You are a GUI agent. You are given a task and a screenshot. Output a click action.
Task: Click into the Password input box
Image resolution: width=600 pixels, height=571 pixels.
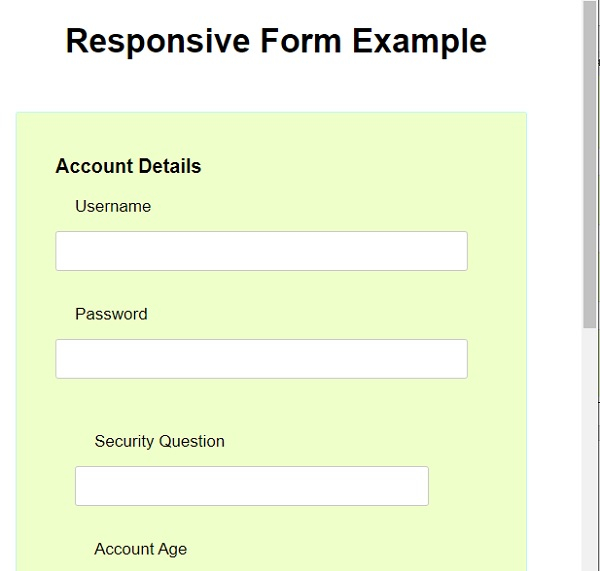261,359
